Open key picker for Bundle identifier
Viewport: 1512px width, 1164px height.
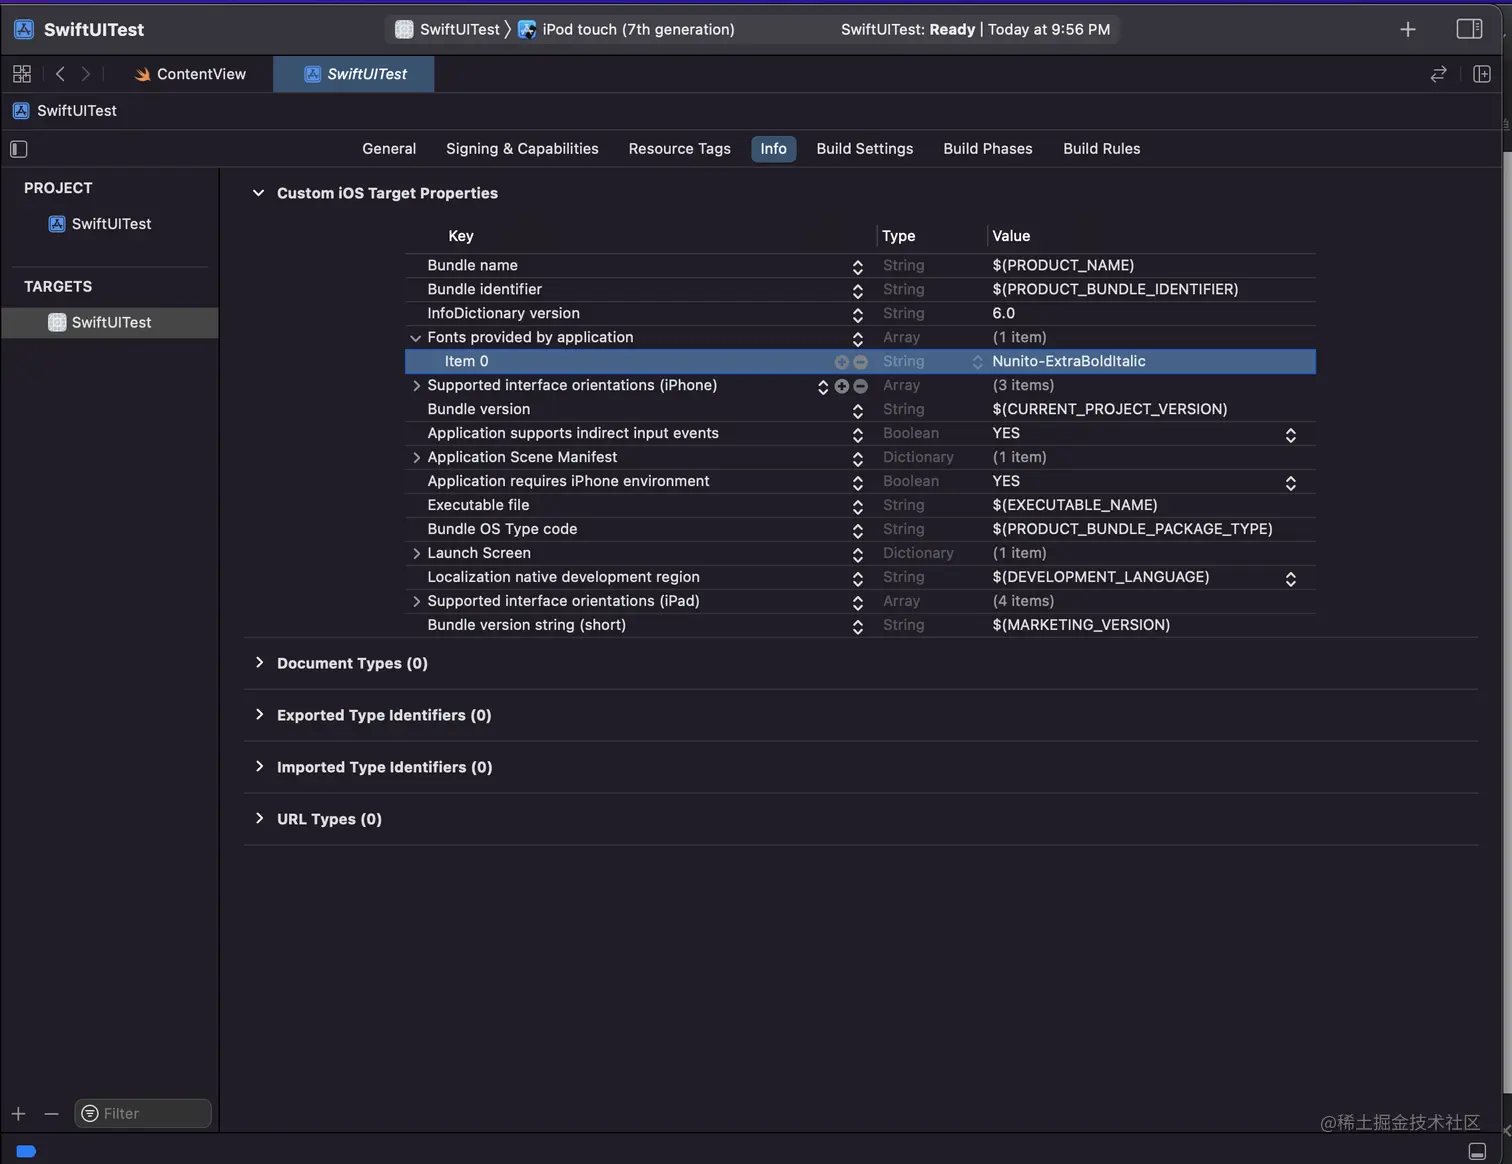tap(858, 291)
